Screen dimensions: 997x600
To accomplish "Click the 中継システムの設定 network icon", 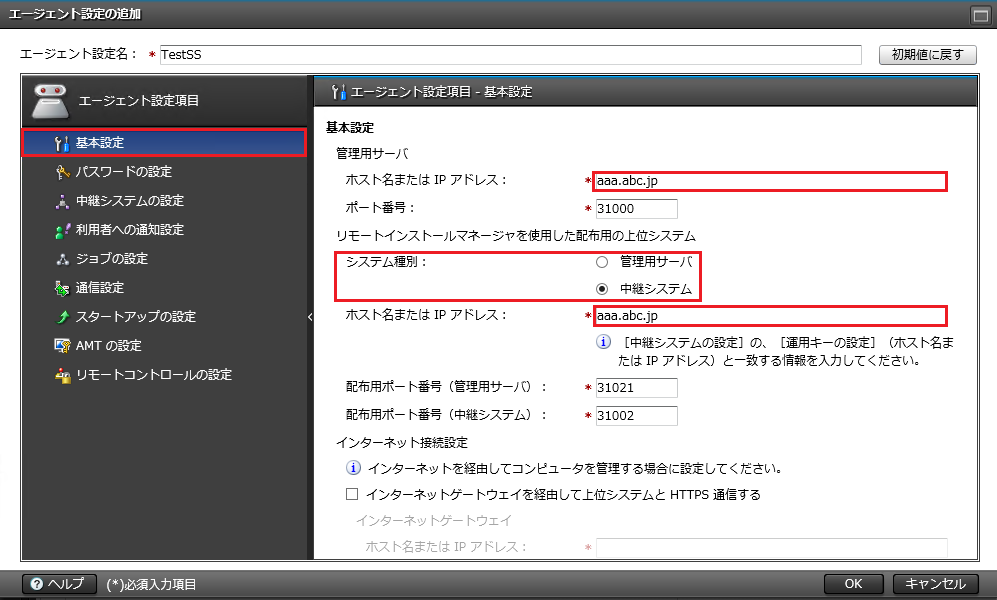I will pyautogui.click(x=62, y=201).
